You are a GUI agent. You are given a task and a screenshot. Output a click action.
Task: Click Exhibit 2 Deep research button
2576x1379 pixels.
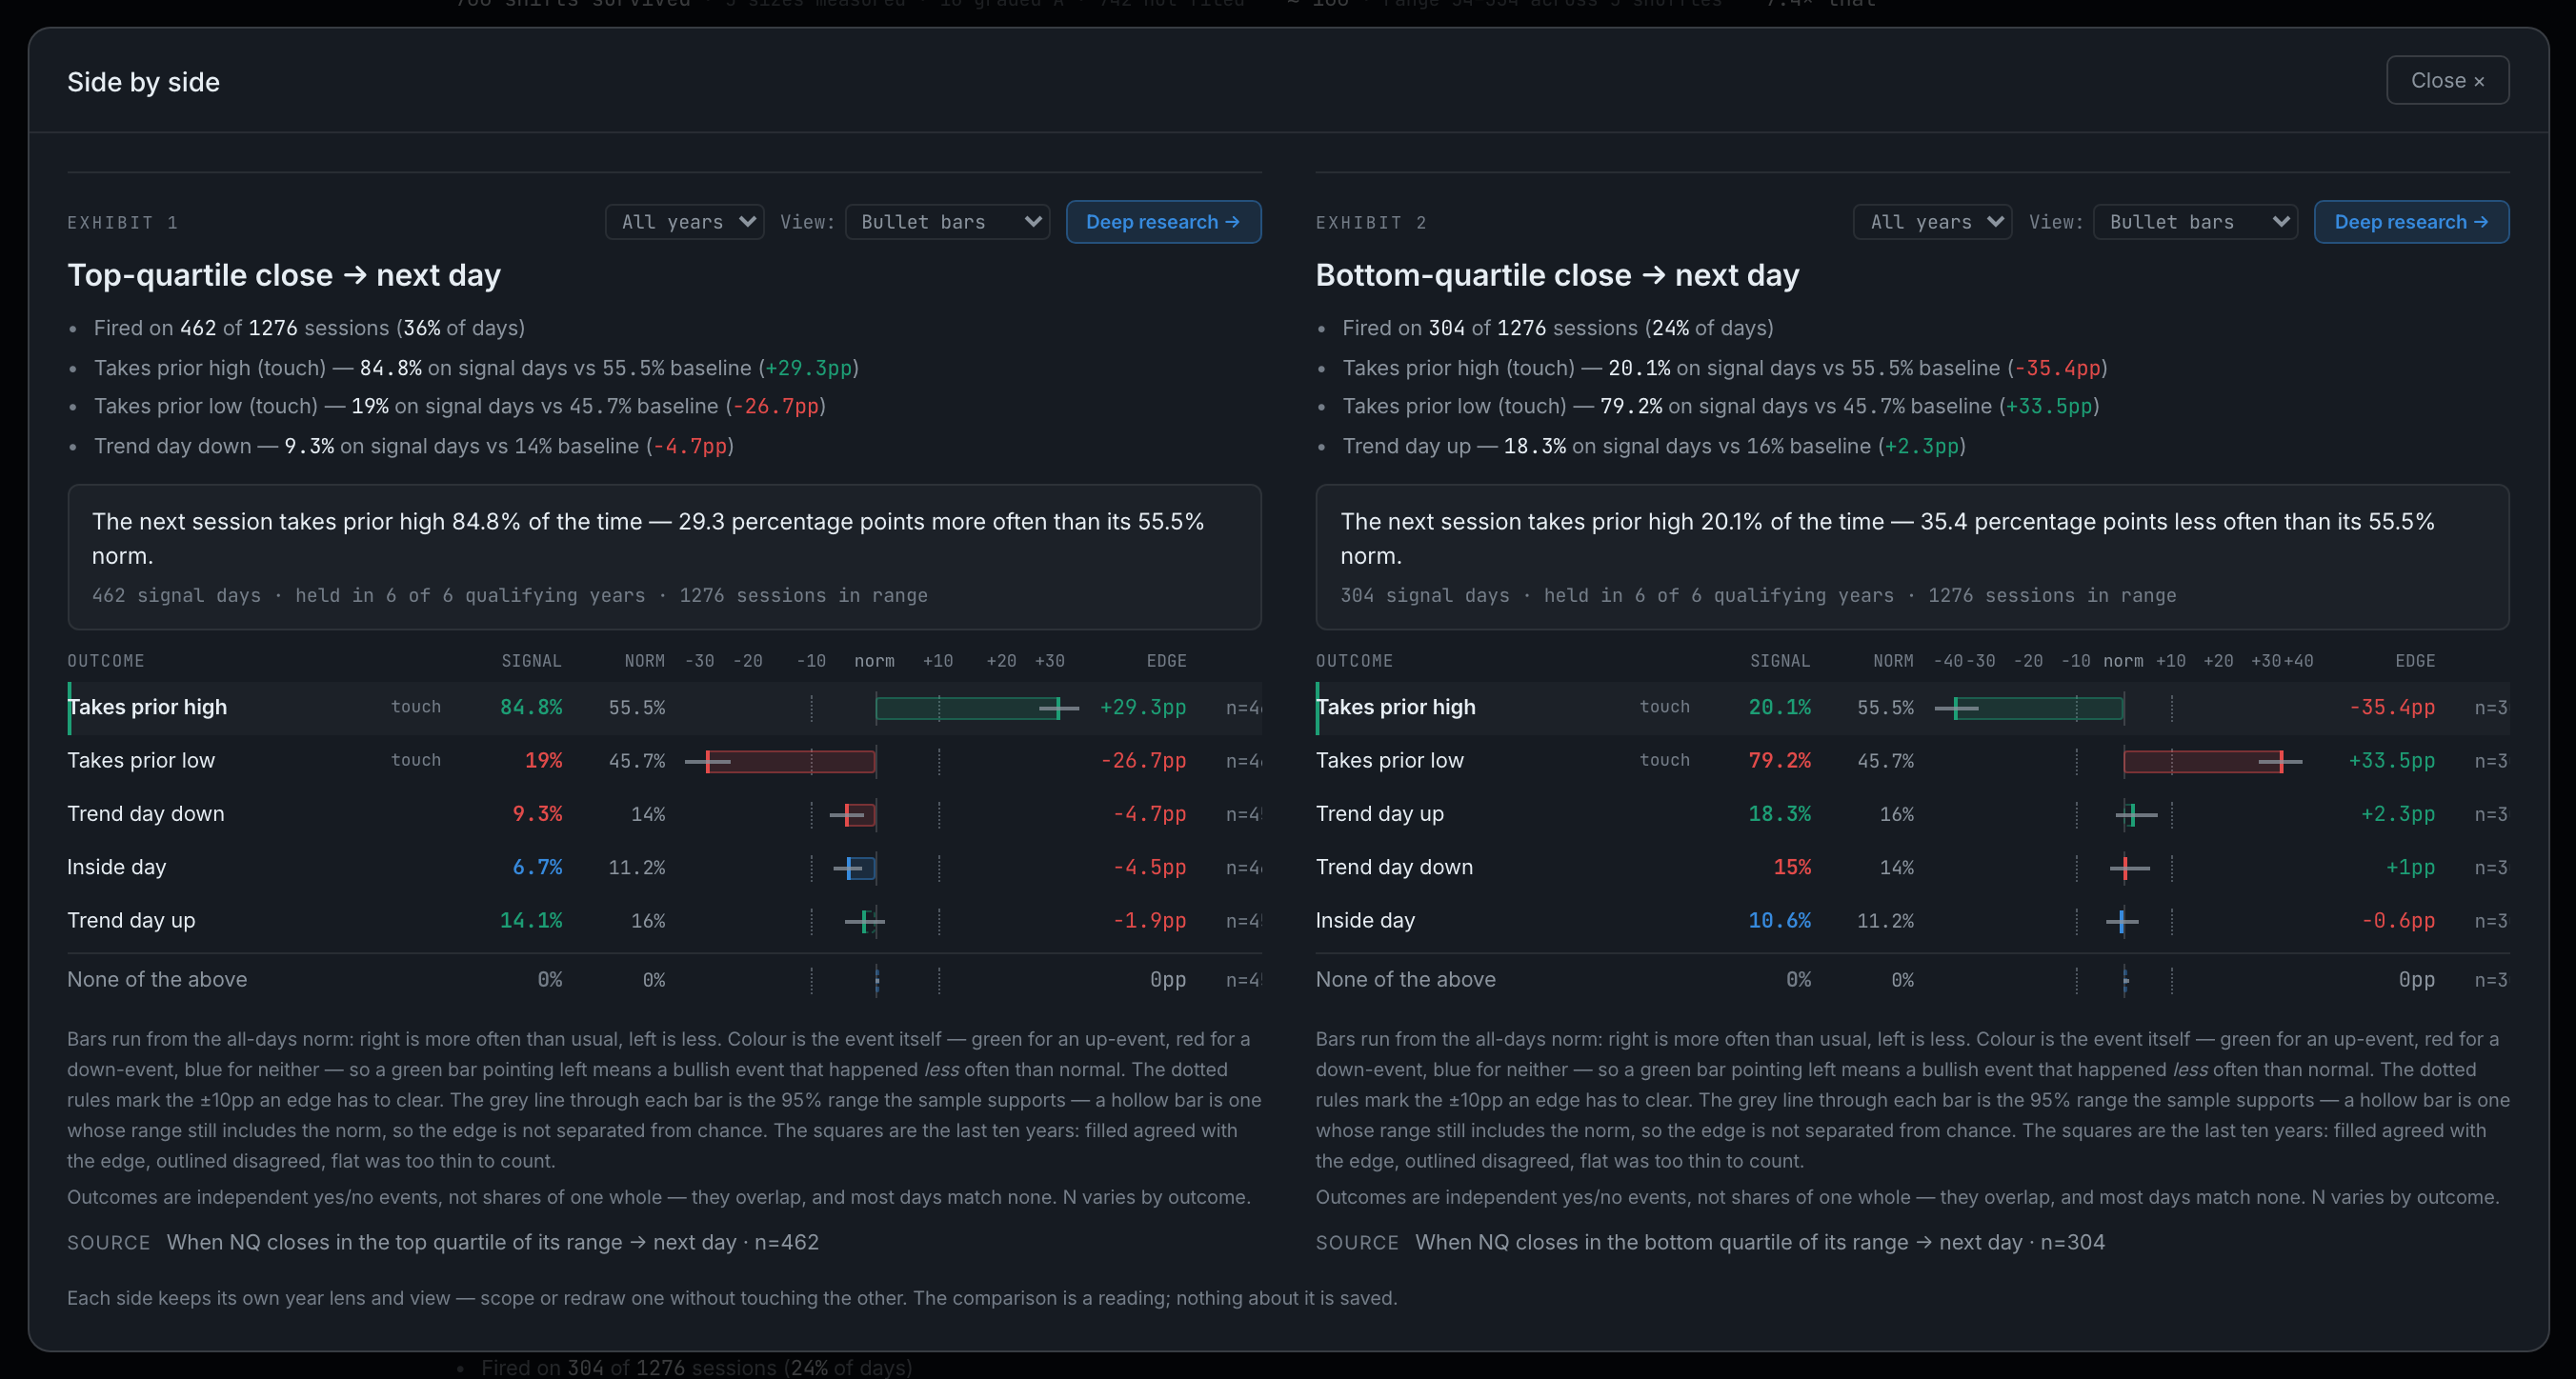[2411, 222]
